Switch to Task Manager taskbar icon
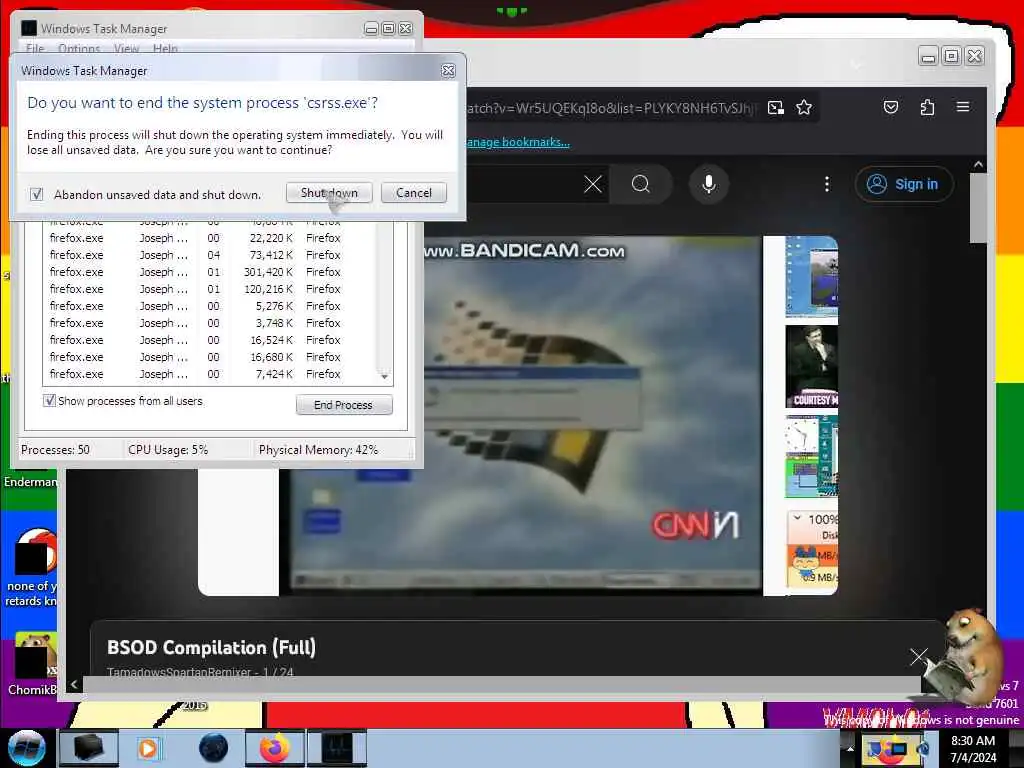The image size is (1024, 768). pos(338,748)
